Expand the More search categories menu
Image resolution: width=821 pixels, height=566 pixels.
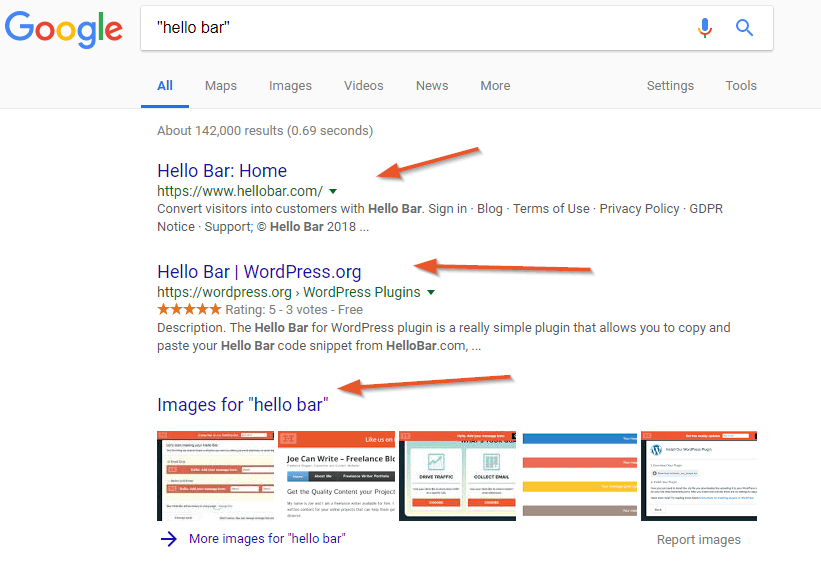pyautogui.click(x=495, y=86)
